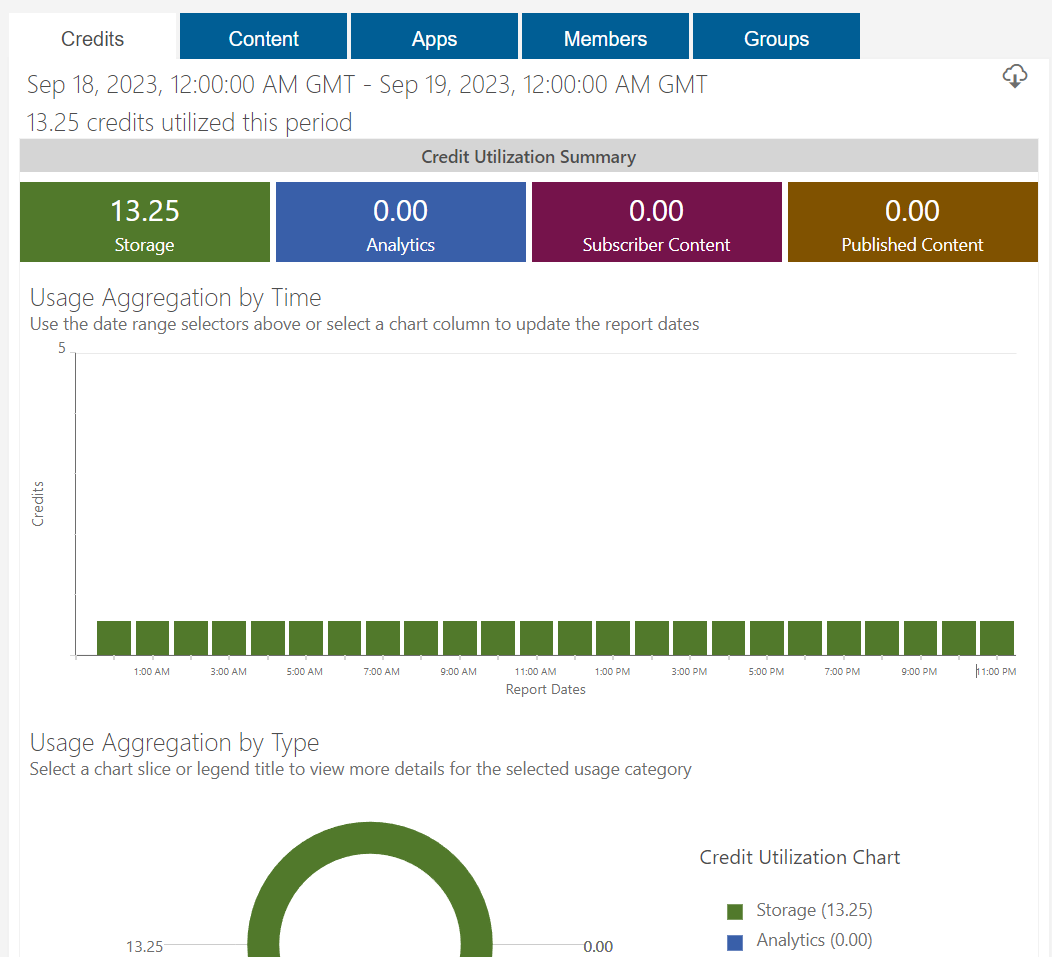1052x957 pixels.
Task: Open the Credits tab
Action: click(x=93, y=37)
